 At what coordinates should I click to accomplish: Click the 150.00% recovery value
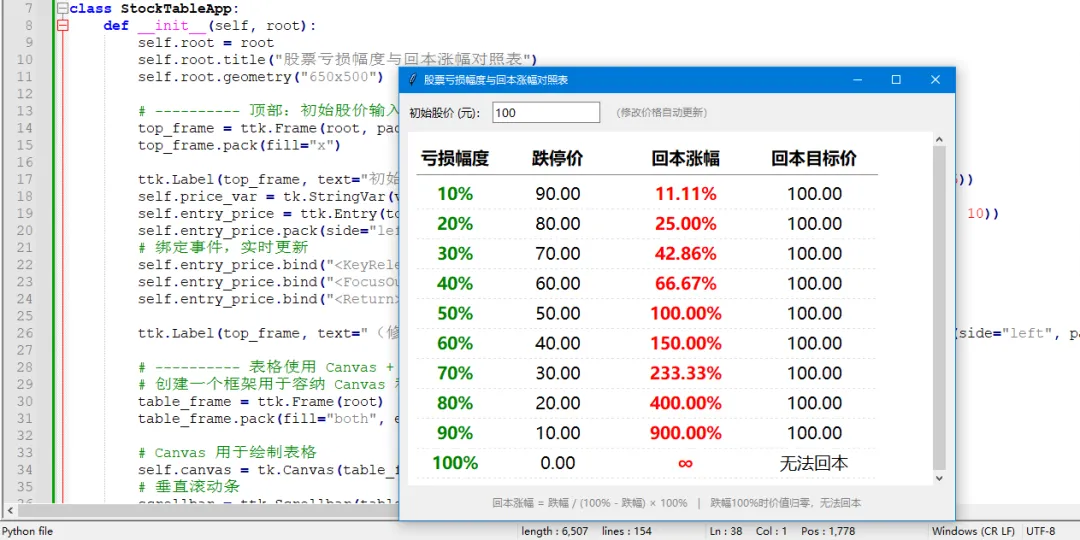[x=686, y=343]
